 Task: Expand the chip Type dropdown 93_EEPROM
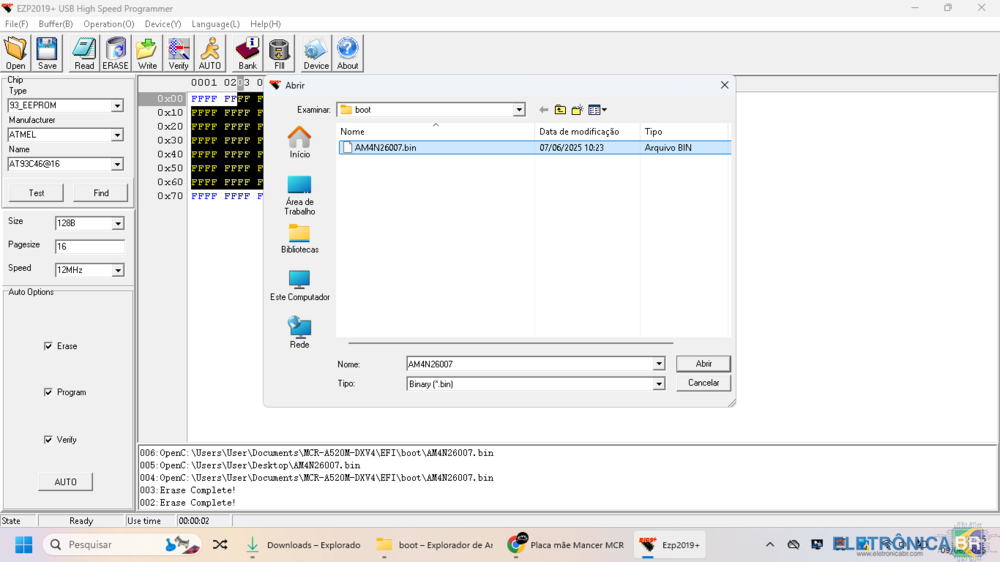pyautogui.click(x=117, y=105)
